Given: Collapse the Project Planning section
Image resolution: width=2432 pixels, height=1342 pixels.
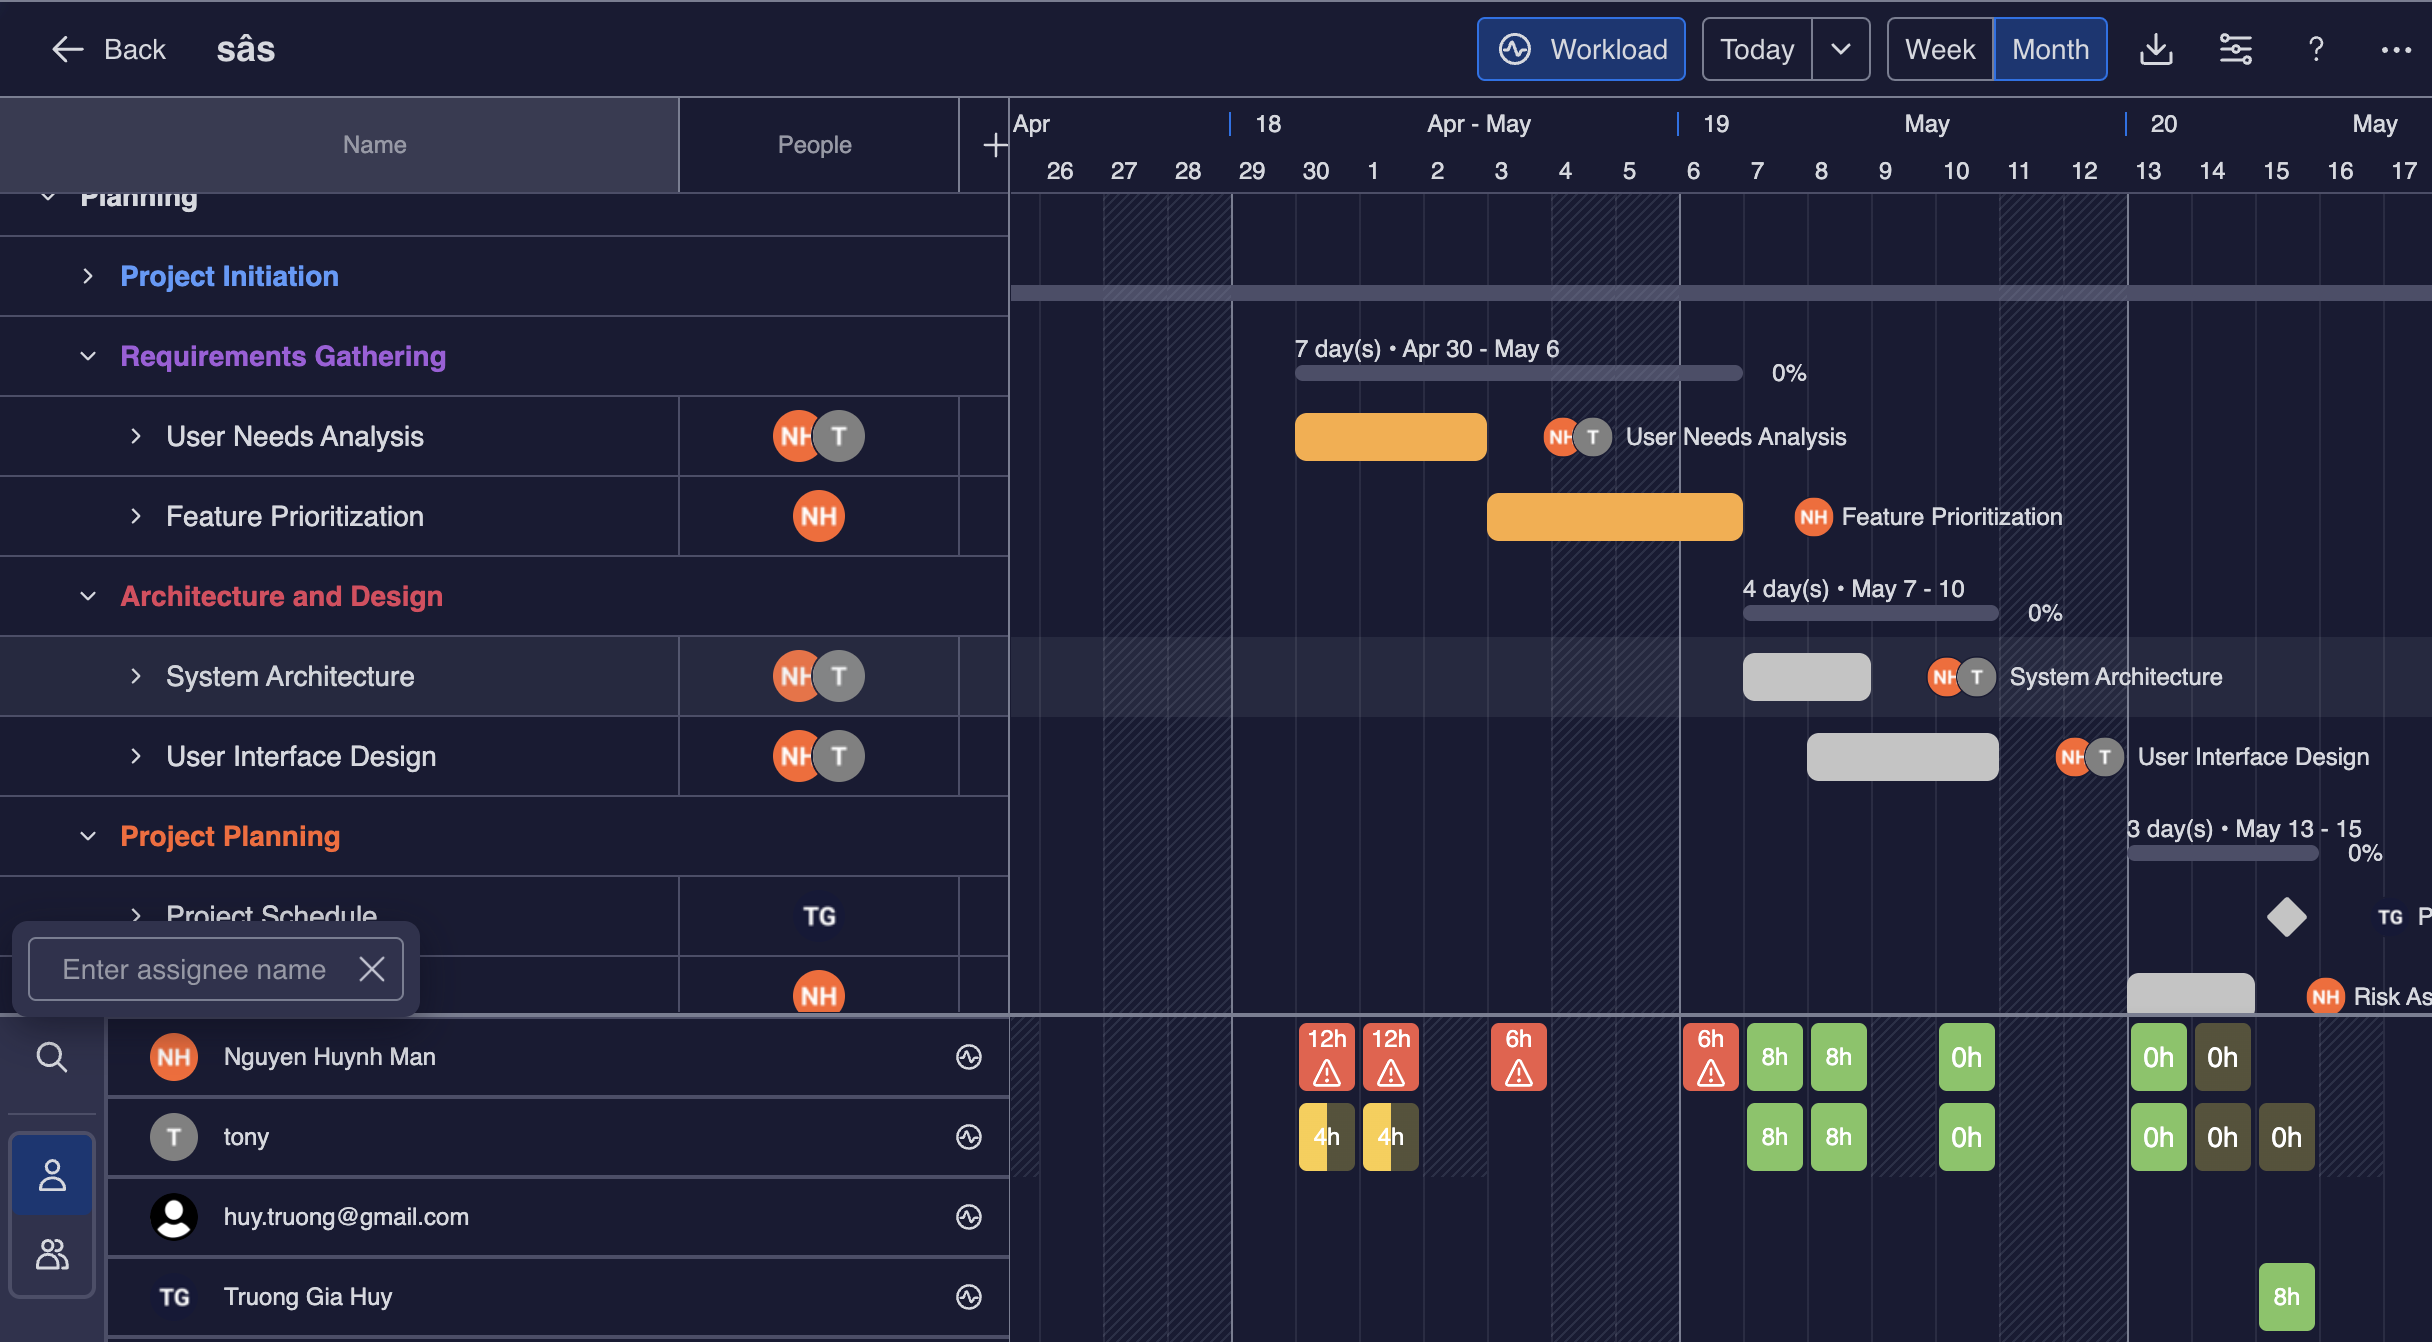Looking at the screenshot, I should tap(88, 835).
